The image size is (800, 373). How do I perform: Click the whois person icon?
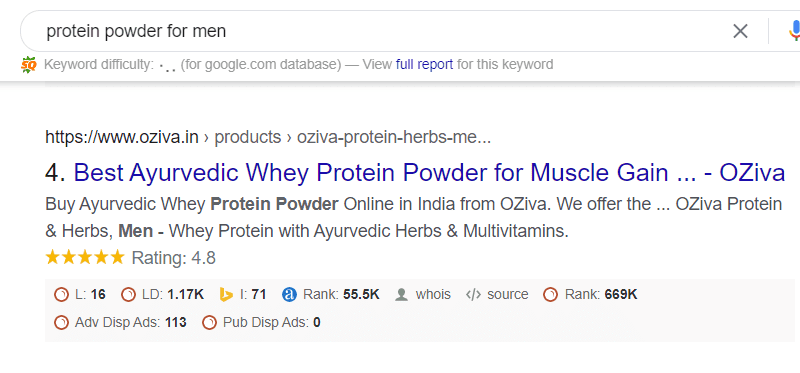(402, 295)
